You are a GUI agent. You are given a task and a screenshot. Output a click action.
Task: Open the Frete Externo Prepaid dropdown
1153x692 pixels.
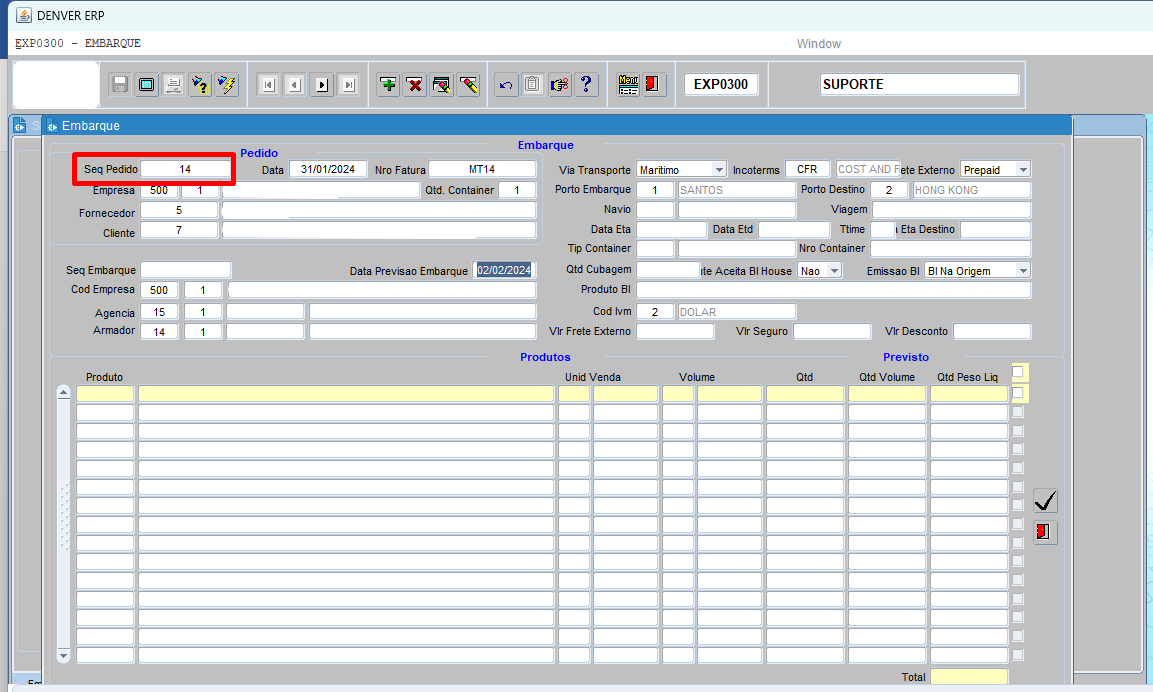1023,170
